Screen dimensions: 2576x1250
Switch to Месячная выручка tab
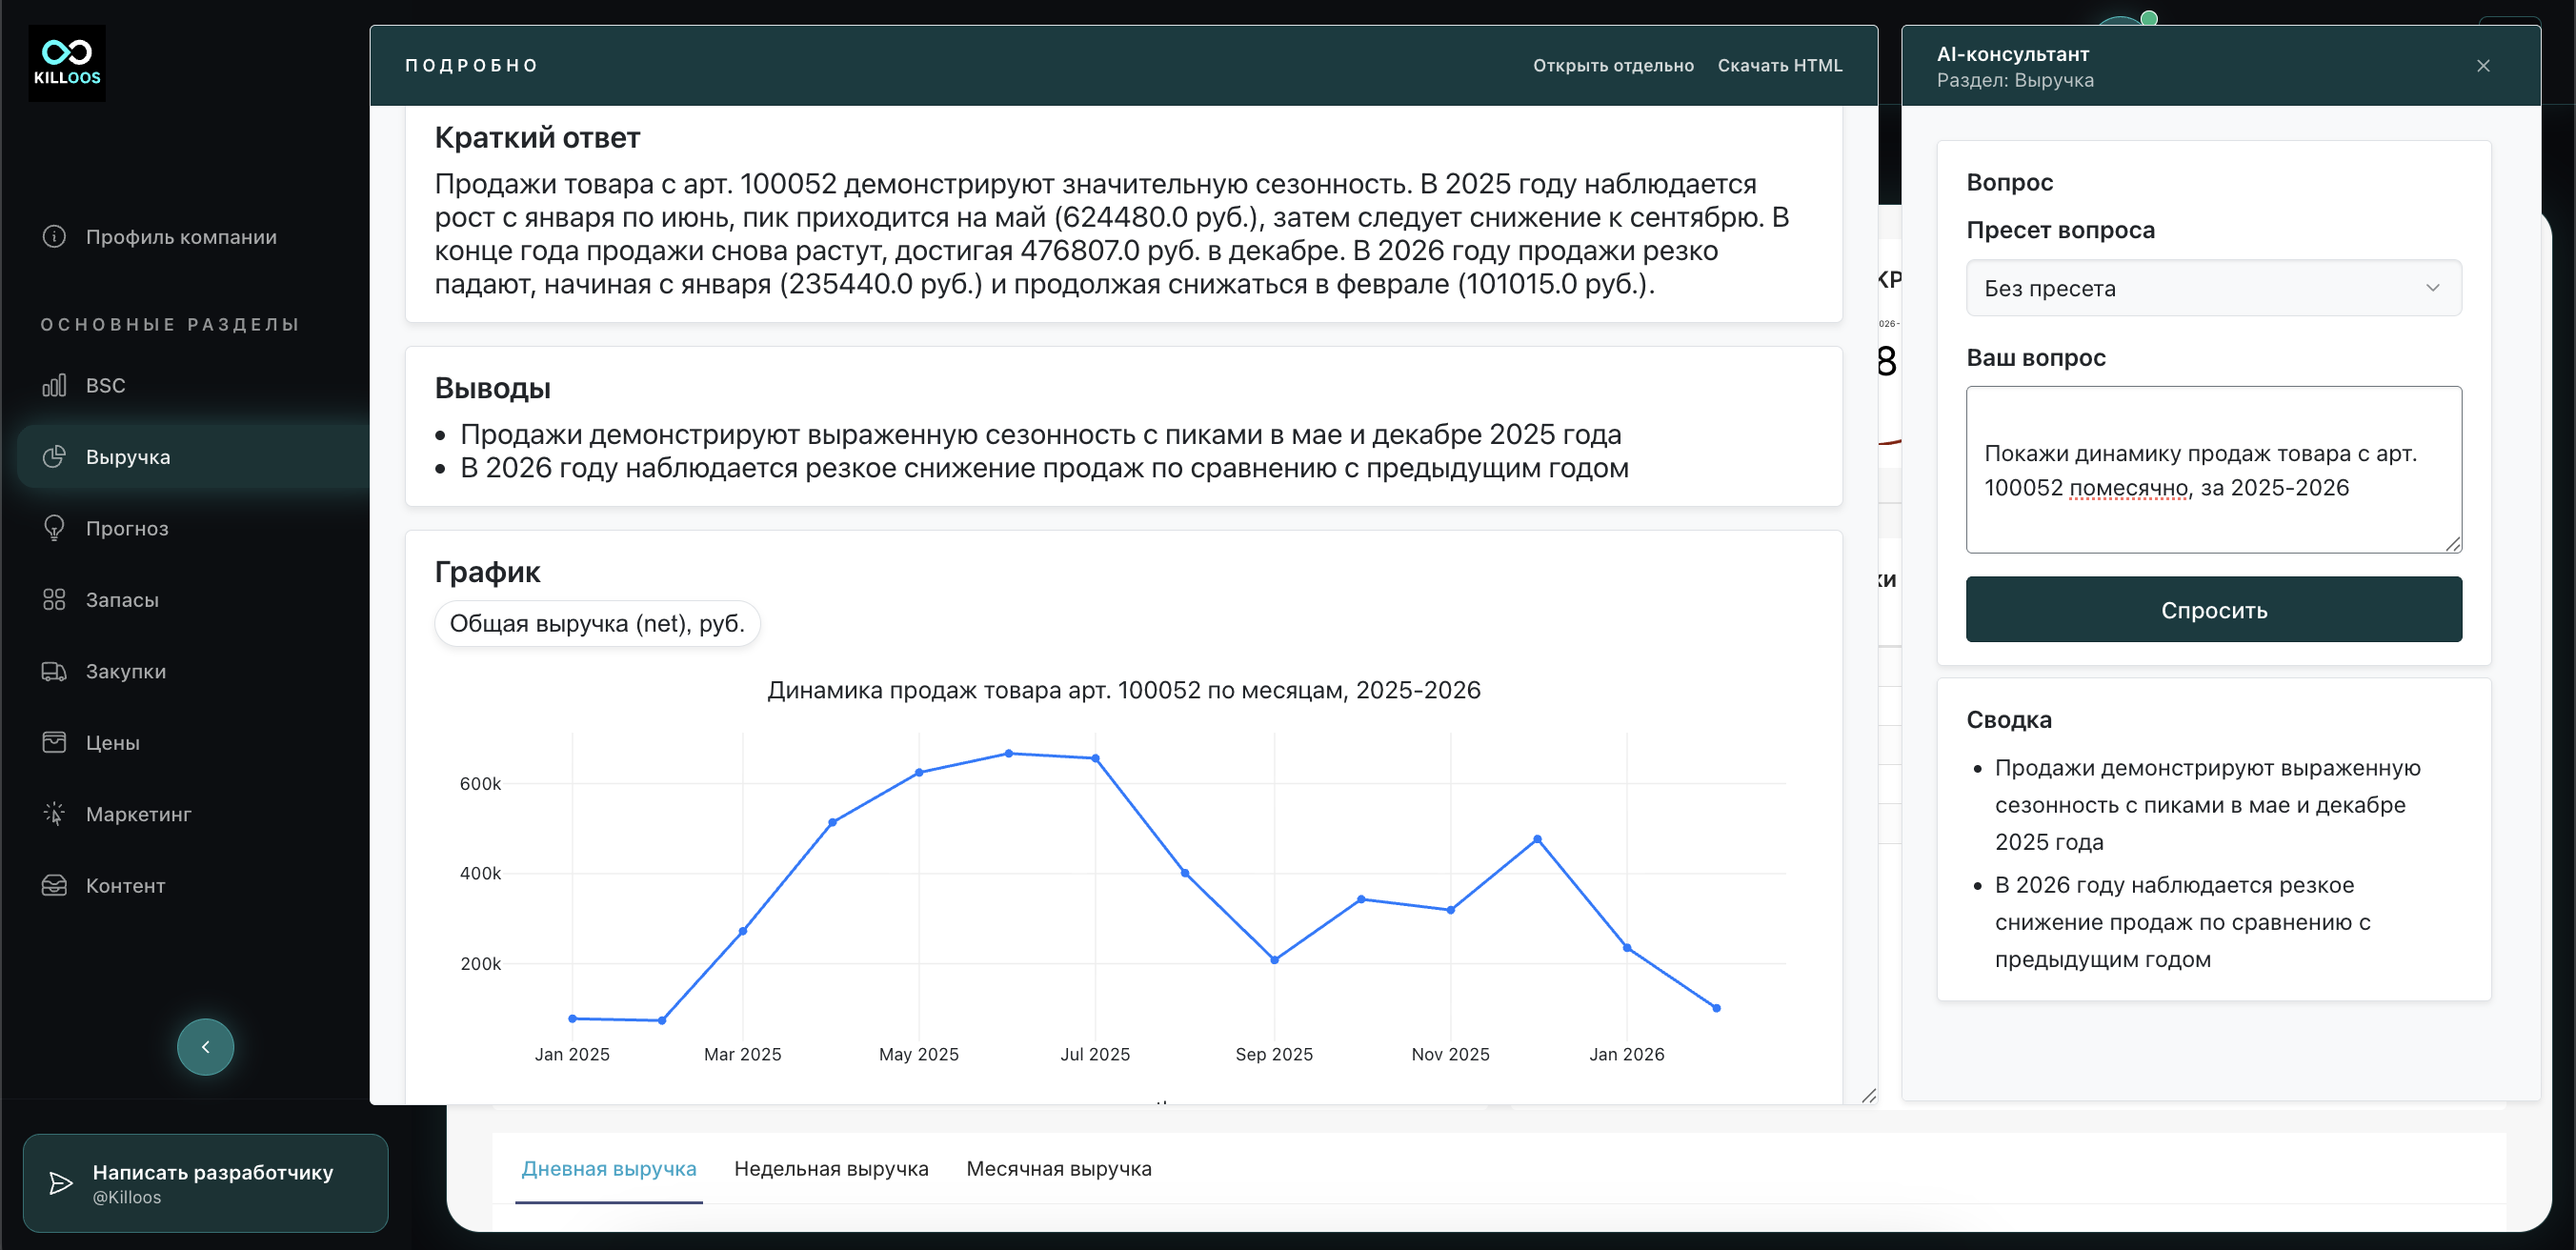click(x=1058, y=1168)
